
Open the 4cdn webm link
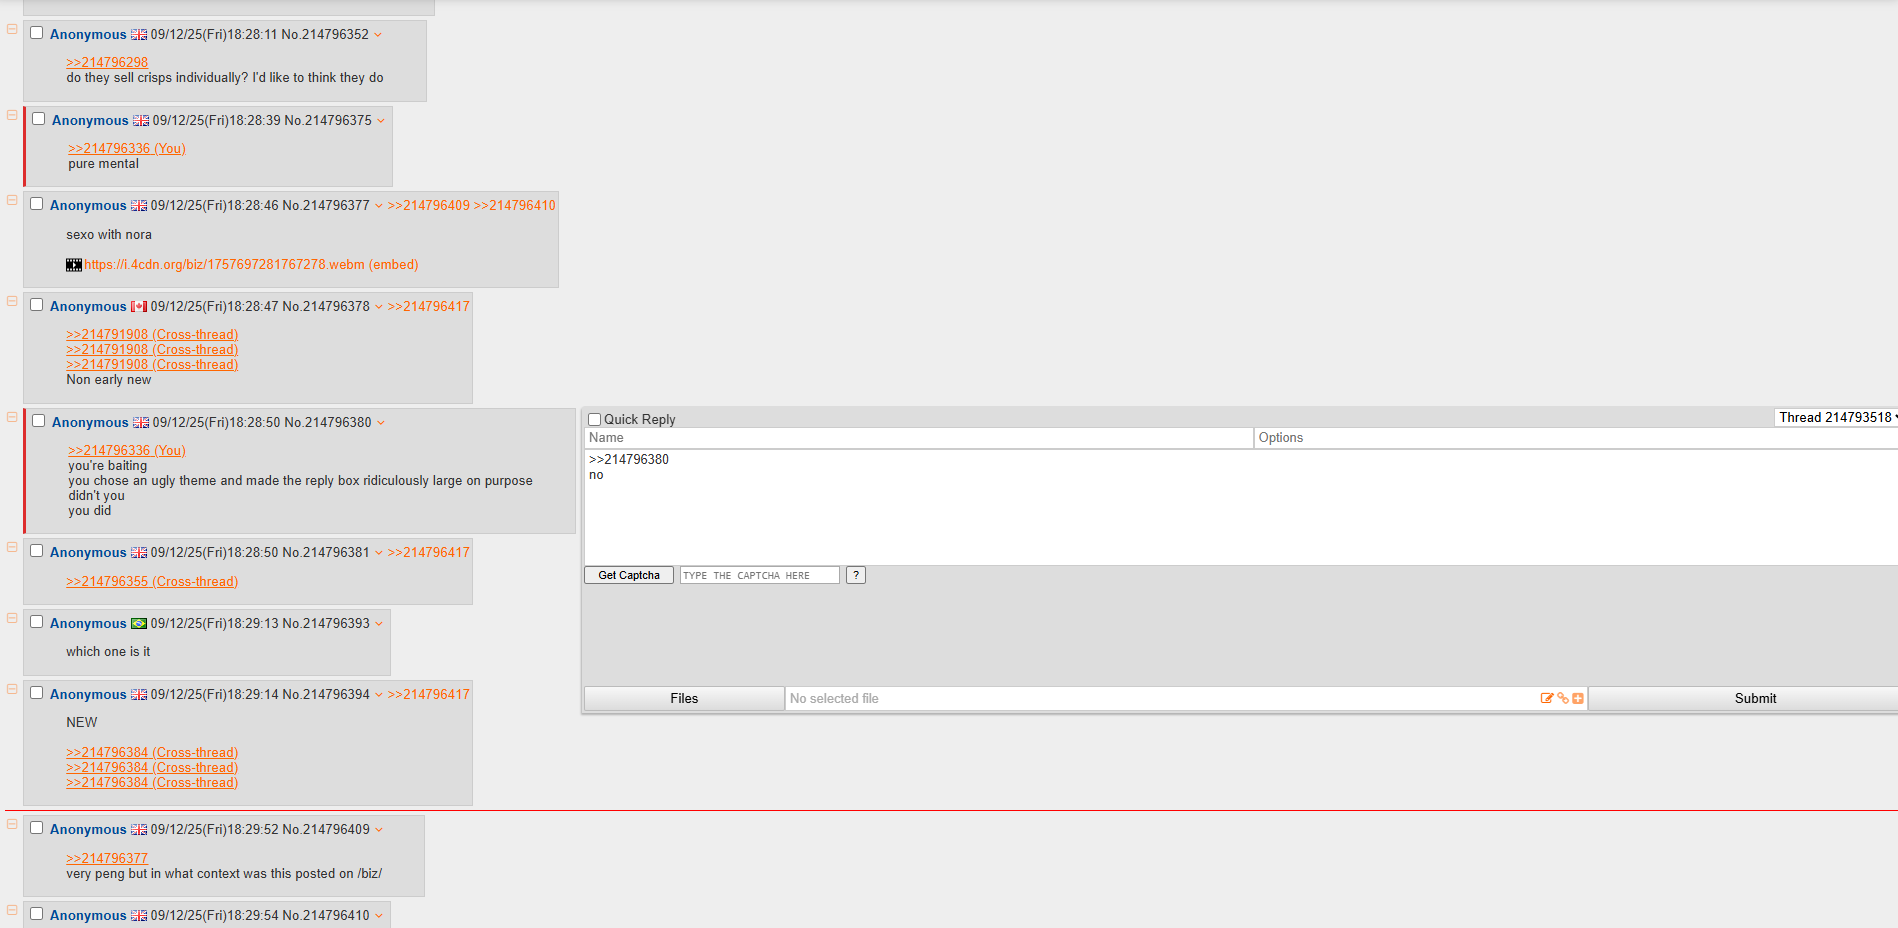click(x=225, y=265)
